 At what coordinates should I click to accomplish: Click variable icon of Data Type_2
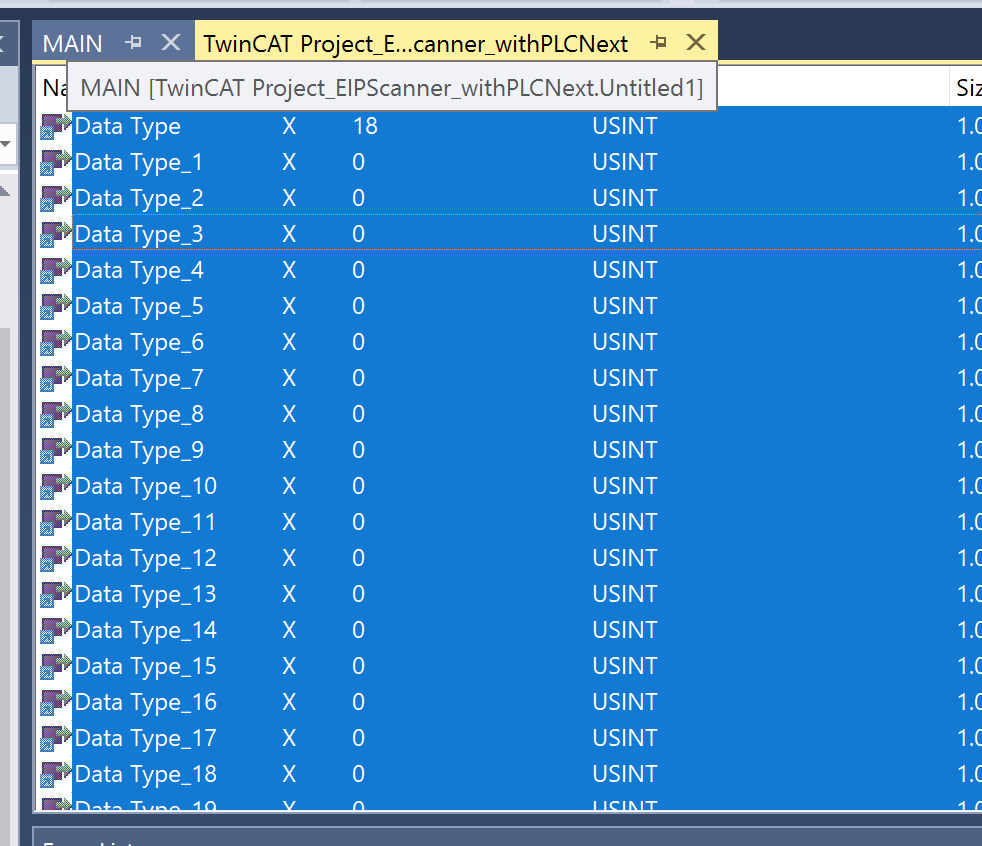(55, 199)
